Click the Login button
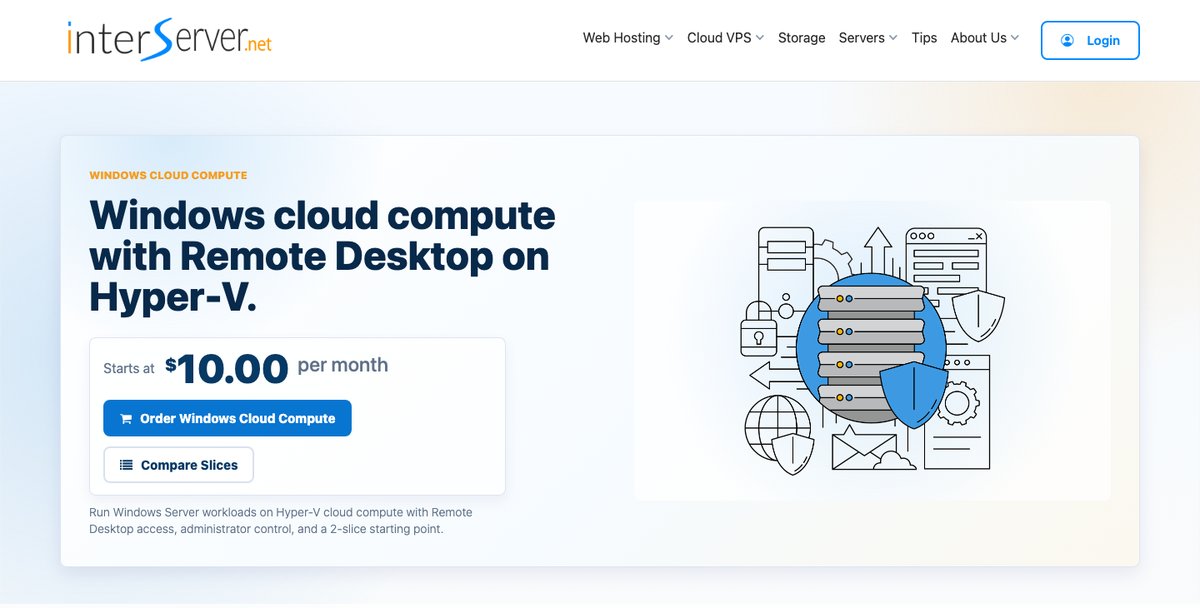This screenshot has height=608, width=1200. click(x=1090, y=41)
